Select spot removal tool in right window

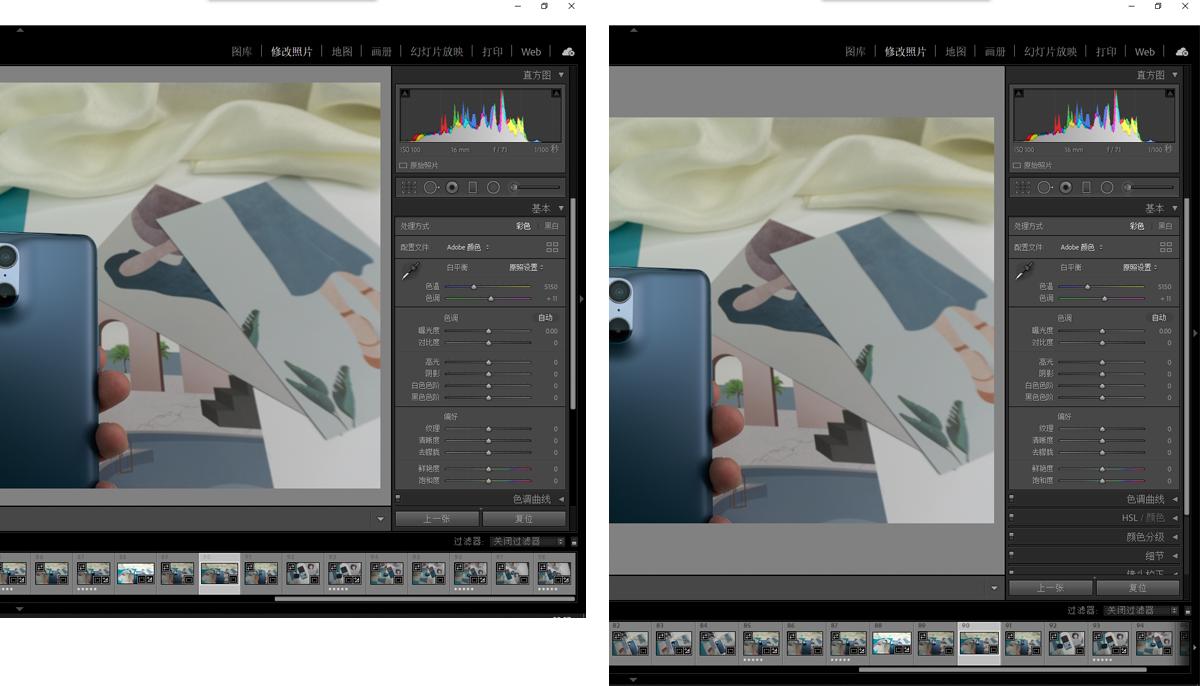[x=1045, y=187]
